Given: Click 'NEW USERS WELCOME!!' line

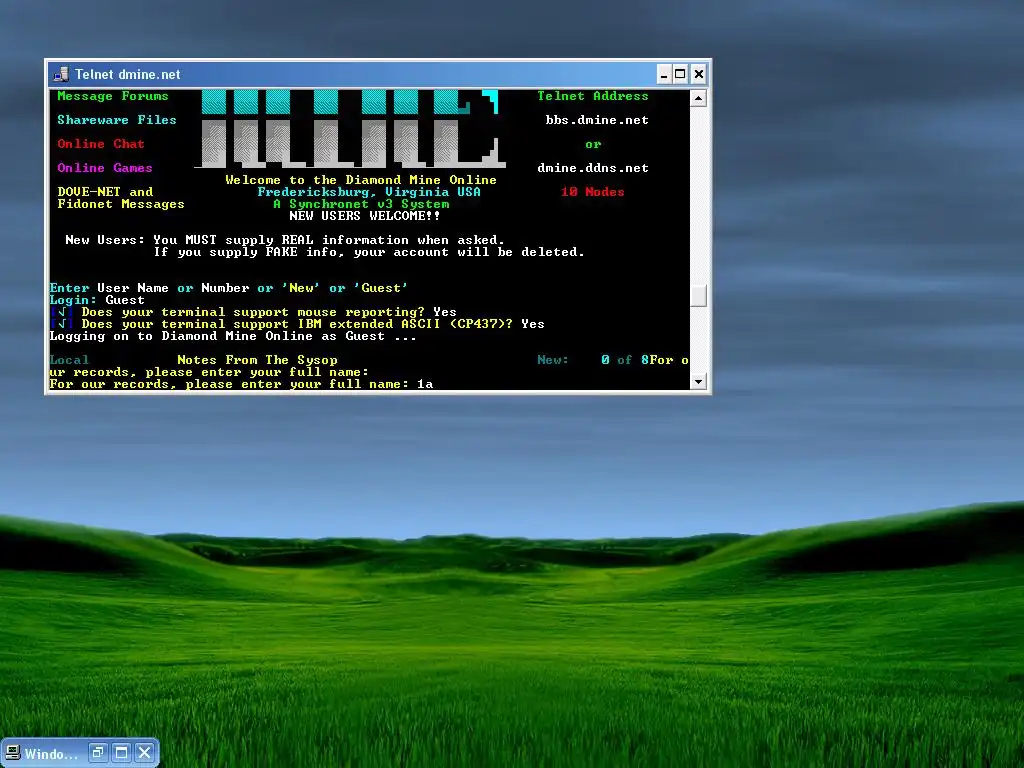Looking at the screenshot, I should point(364,216).
